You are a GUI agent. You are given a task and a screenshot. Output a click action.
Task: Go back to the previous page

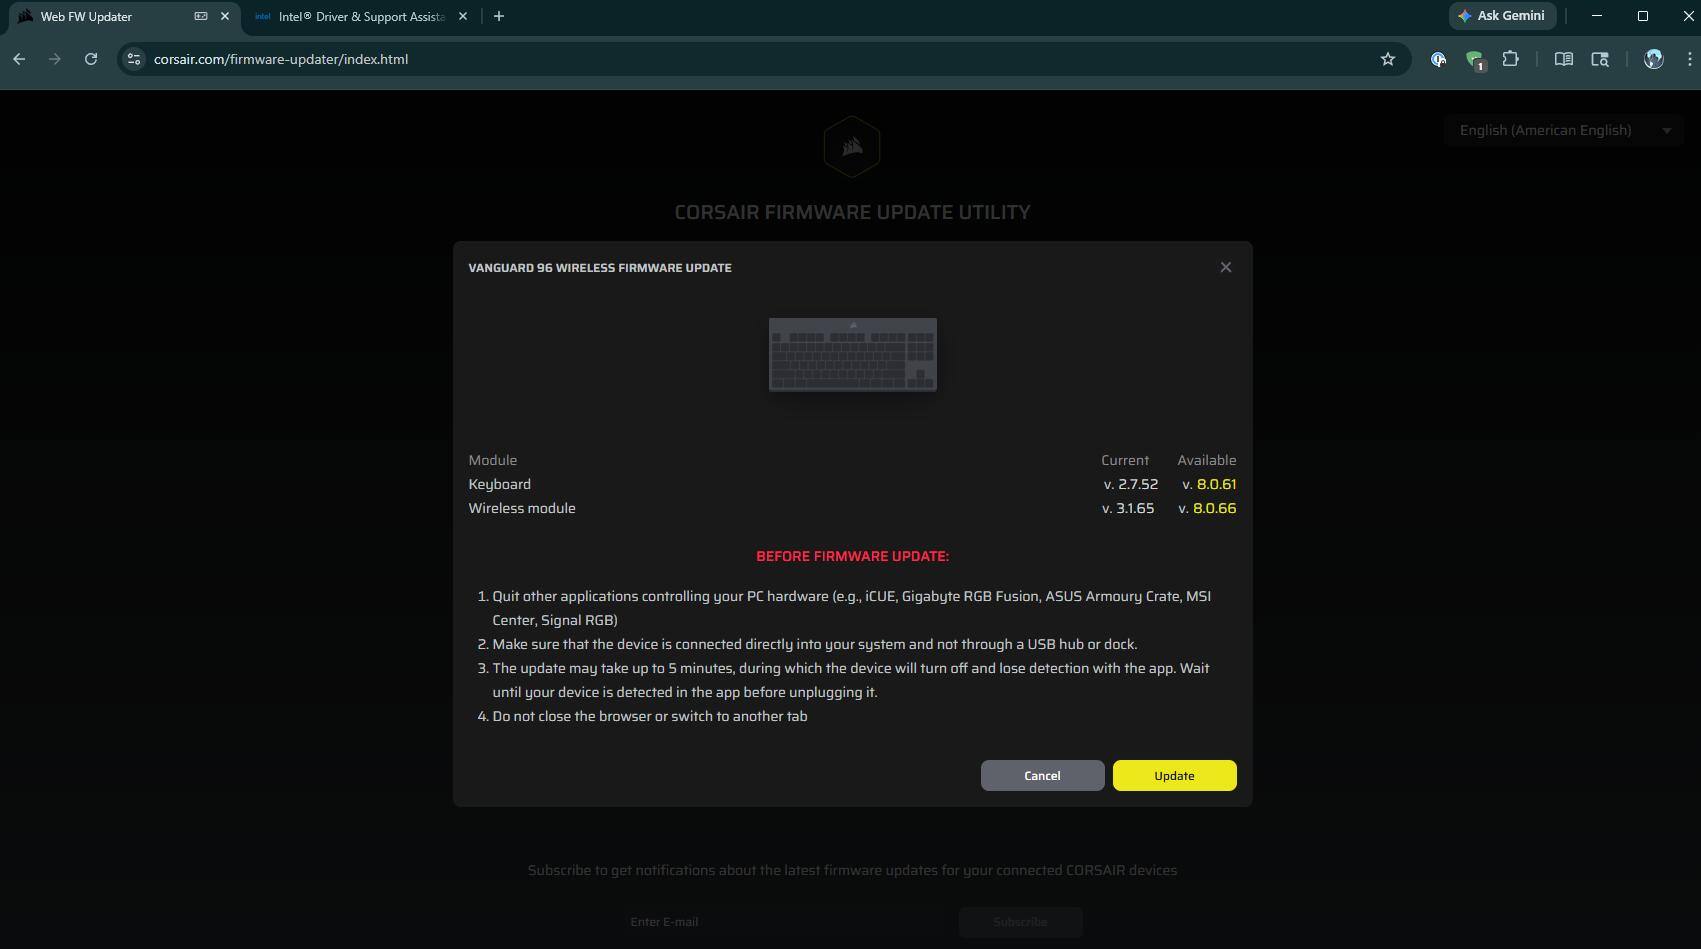tap(19, 59)
